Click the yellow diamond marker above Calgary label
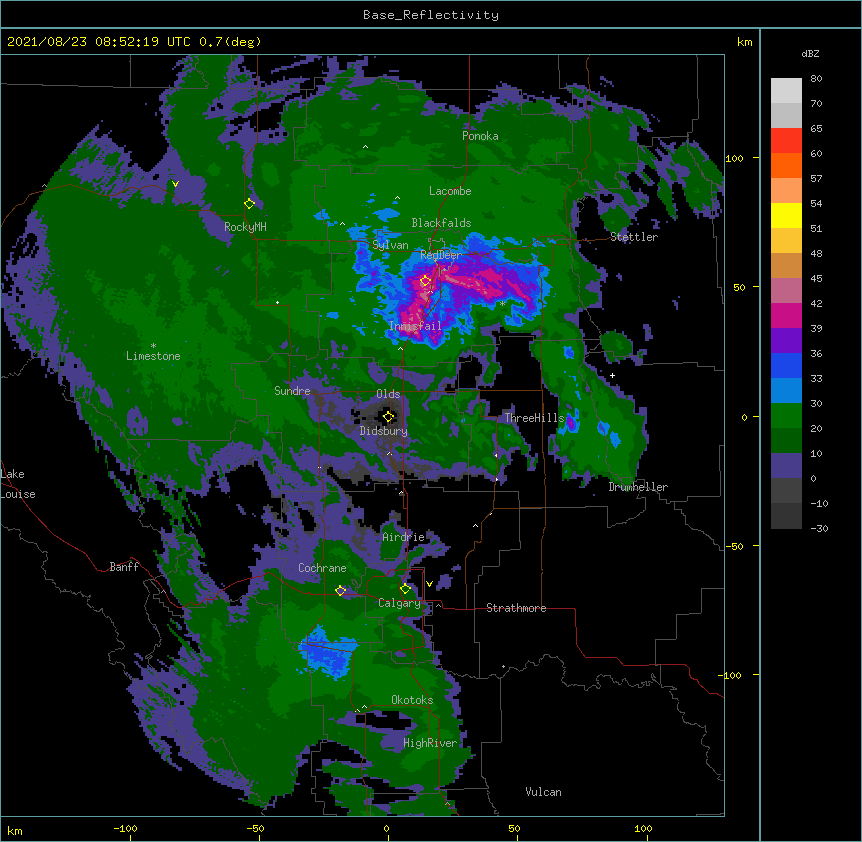This screenshot has height=842, width=862. pos(405,589)
